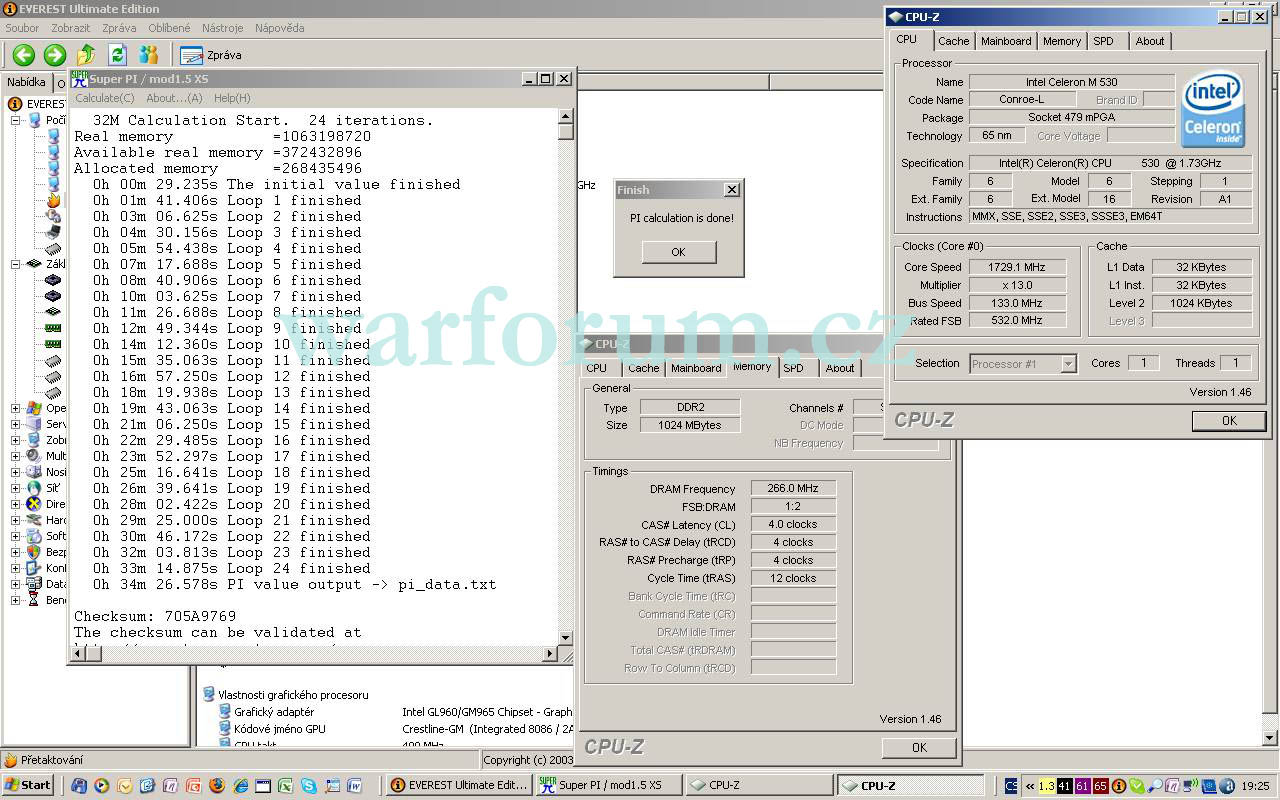Switch to EVEREST Ultimate Edition taskbar button

click(459, 785)
